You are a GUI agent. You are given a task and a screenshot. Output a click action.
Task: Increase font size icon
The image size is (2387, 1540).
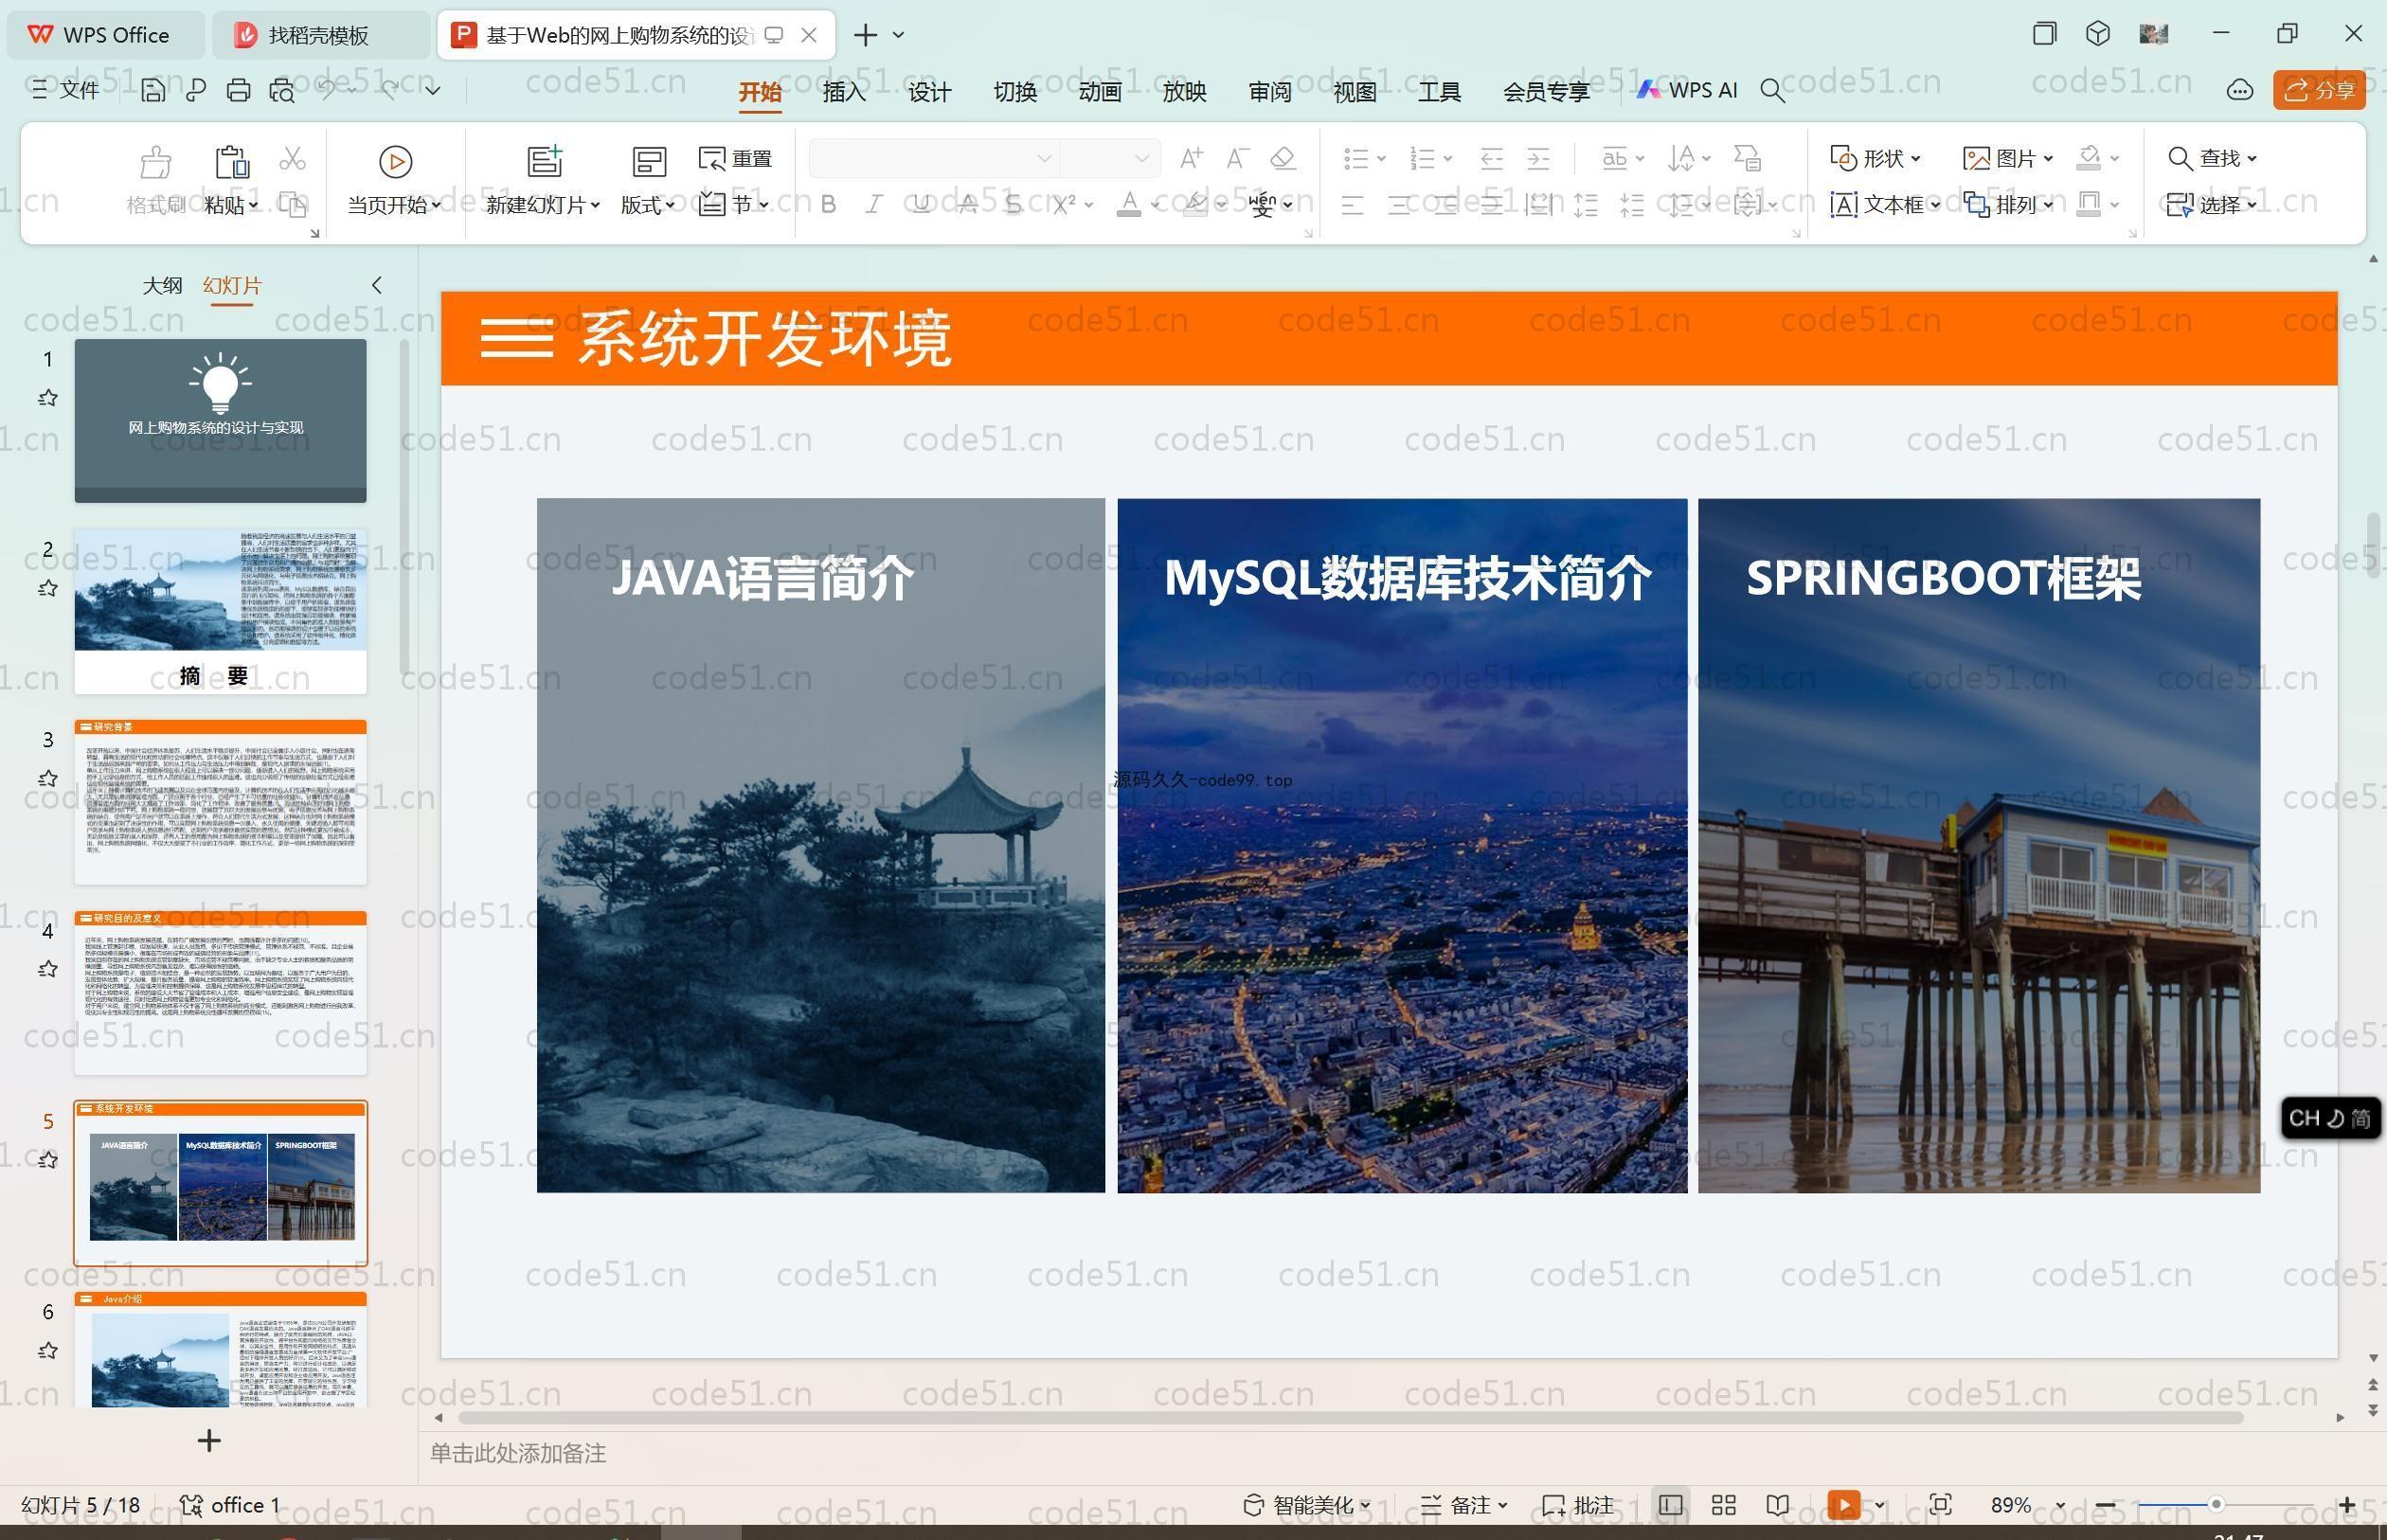click(1191, 158)
